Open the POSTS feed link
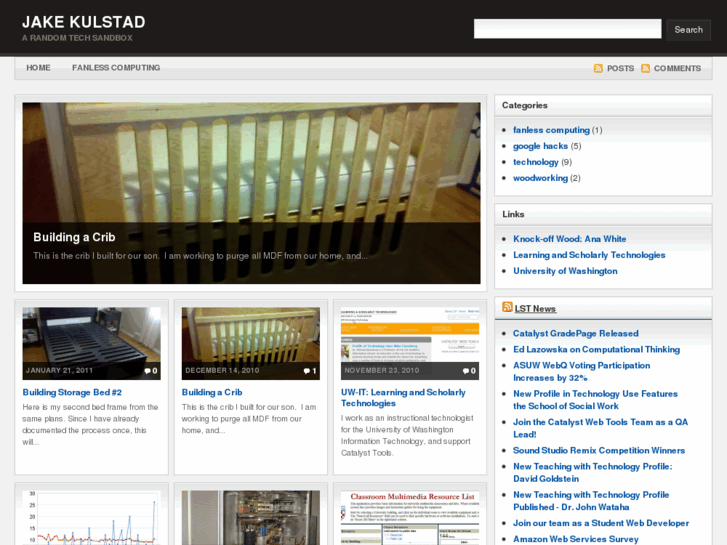This screenshot has height=545, width=727. [x=620, y=68]
